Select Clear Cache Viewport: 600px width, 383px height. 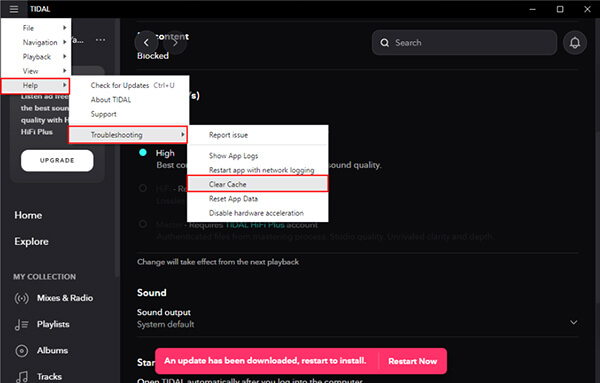[258, 184]
